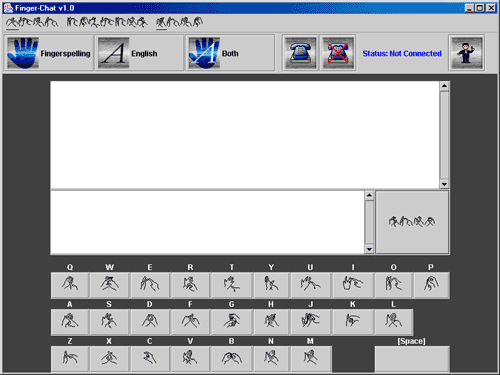Viewport: 500px width, 375px height.
Task: Select the Fingerspelling display mode button
Action: [x=49, y=53]
